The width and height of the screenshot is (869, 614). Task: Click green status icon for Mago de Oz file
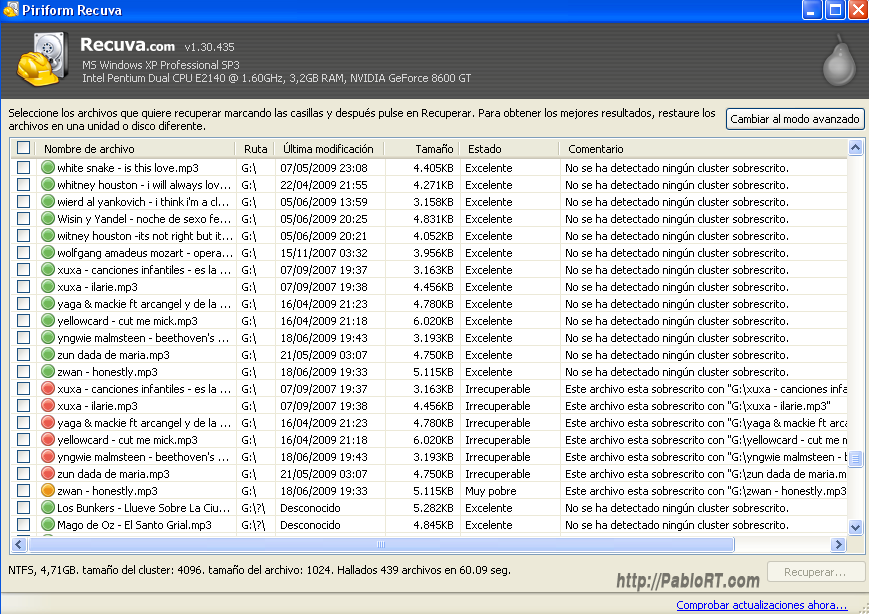point(47,525)
